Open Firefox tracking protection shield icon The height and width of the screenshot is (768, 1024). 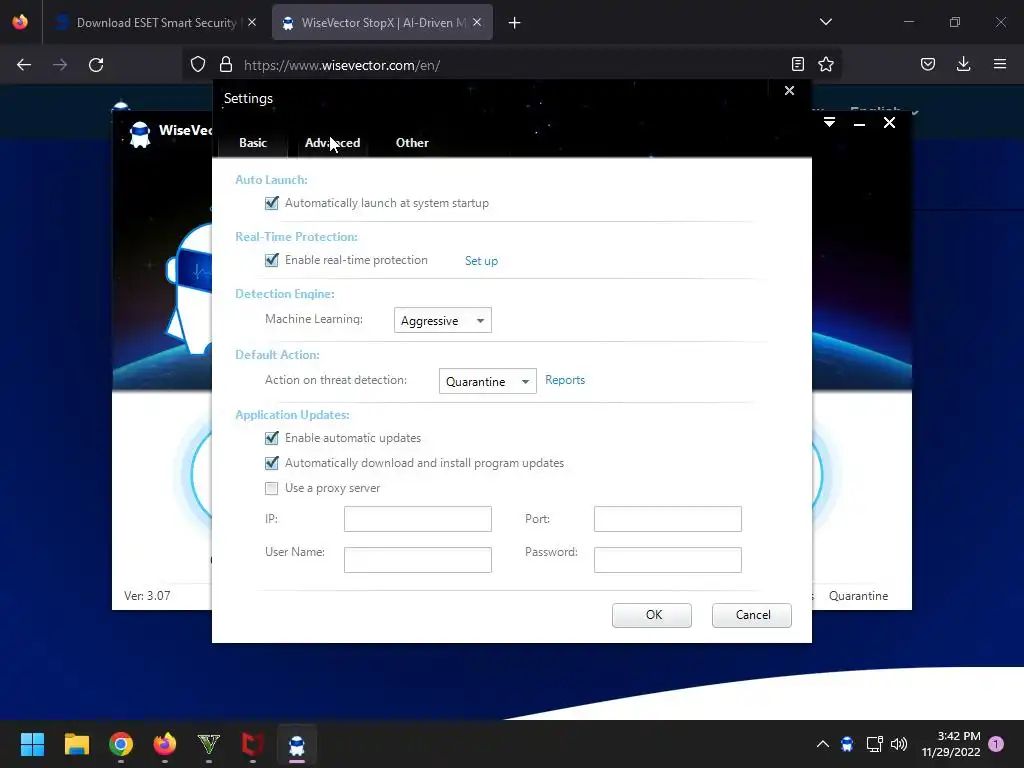(x=198, y=65)
